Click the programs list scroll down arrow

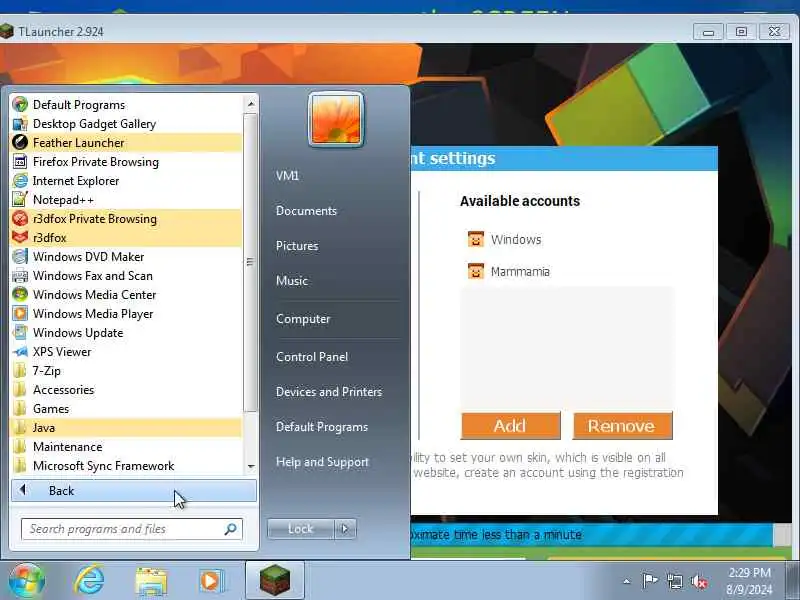tap(250, 466)
